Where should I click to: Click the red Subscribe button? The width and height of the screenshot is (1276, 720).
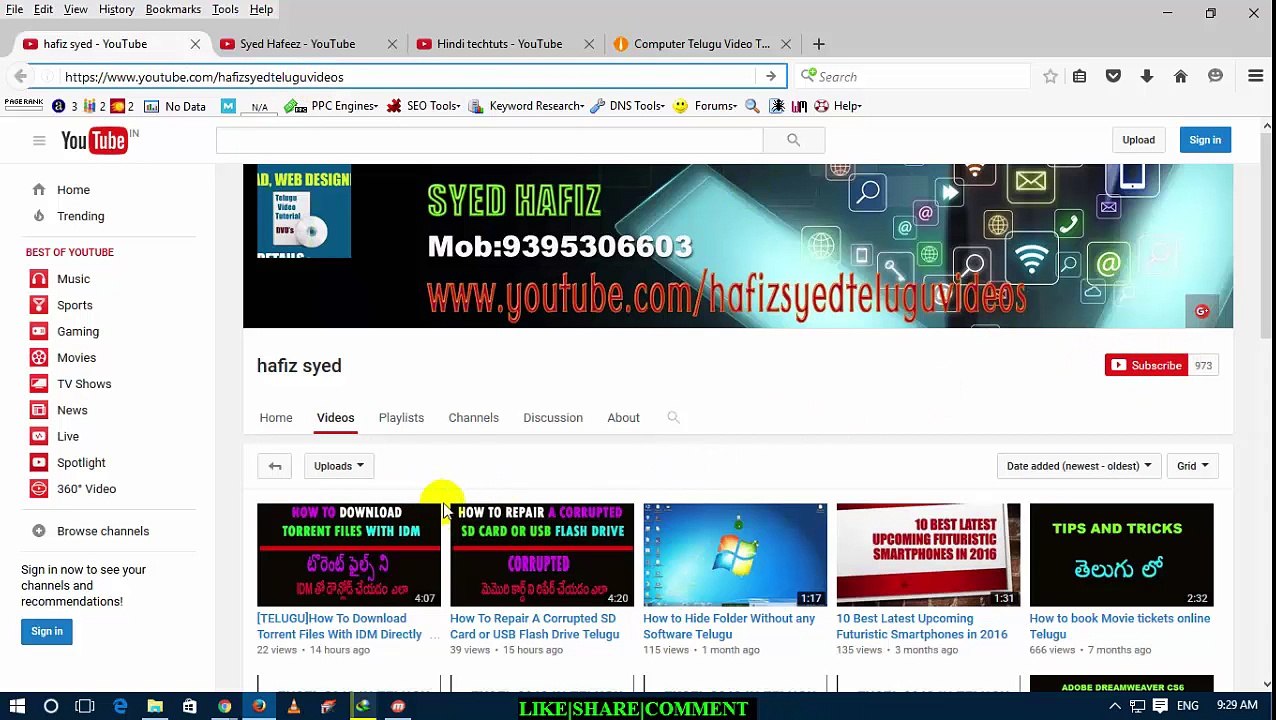pos(1146,366)
